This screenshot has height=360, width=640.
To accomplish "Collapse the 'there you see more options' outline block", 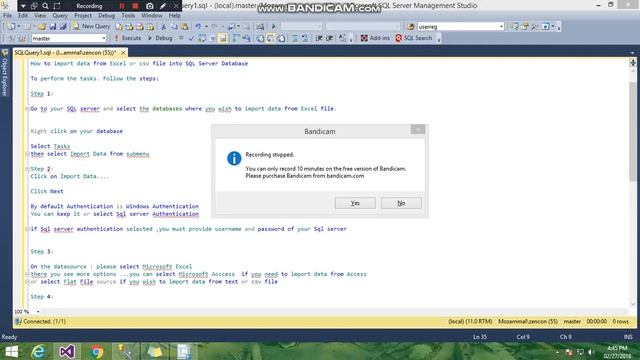I will [x=27, y=274].
